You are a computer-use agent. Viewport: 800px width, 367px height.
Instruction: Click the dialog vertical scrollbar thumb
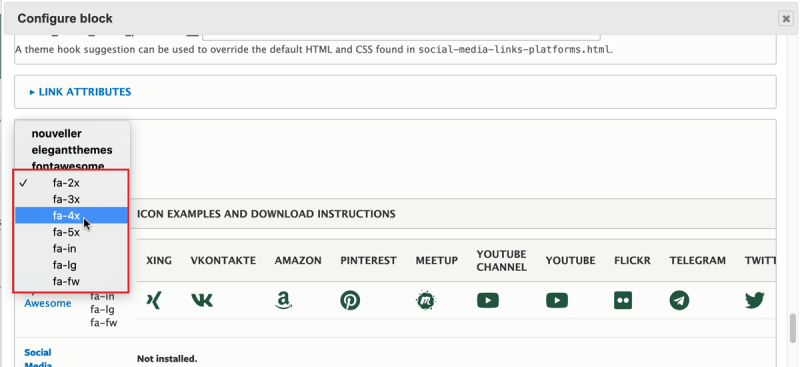coord(793,327)
